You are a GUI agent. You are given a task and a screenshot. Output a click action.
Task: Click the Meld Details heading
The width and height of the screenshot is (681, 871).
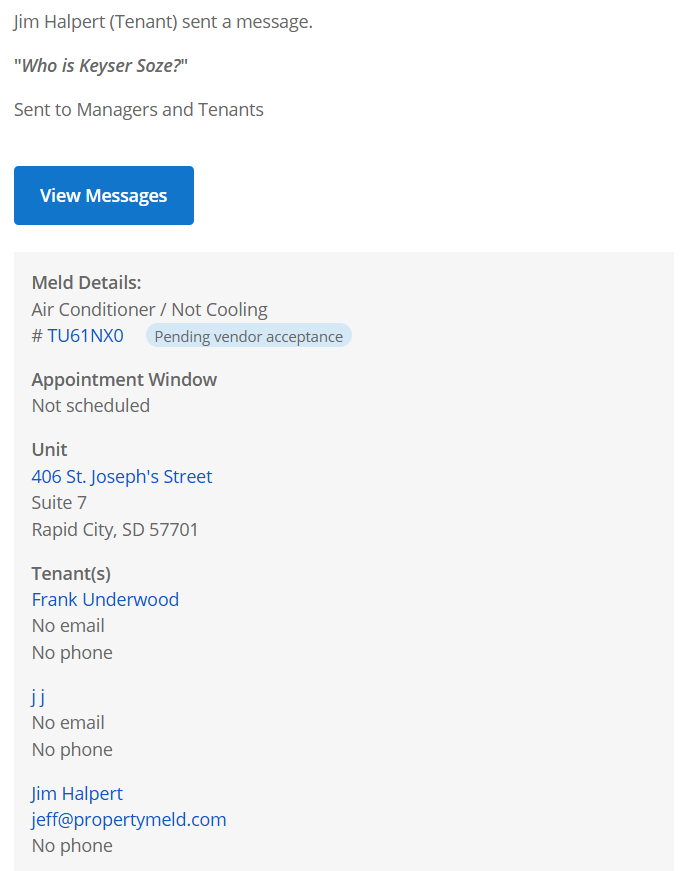point(86,283)
